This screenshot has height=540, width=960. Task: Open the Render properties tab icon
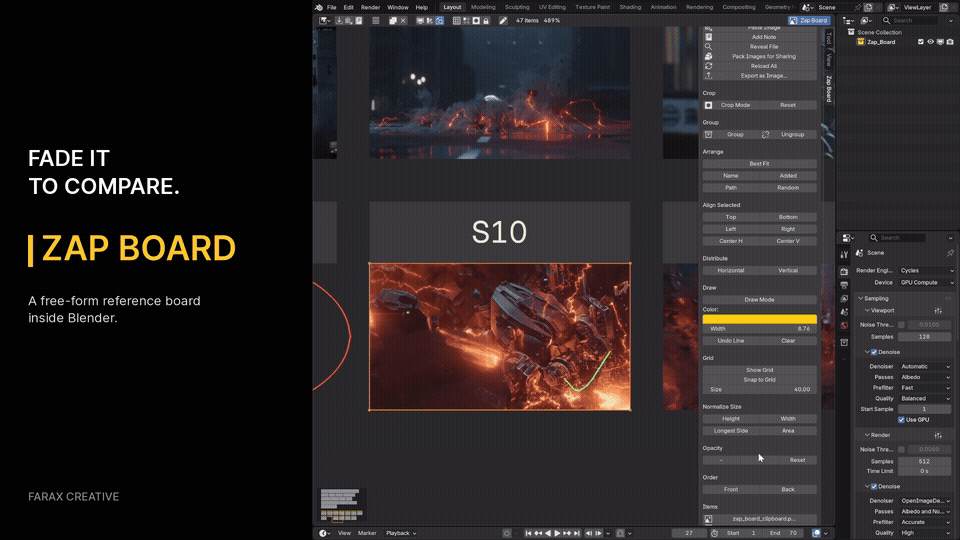pos(844,271)
